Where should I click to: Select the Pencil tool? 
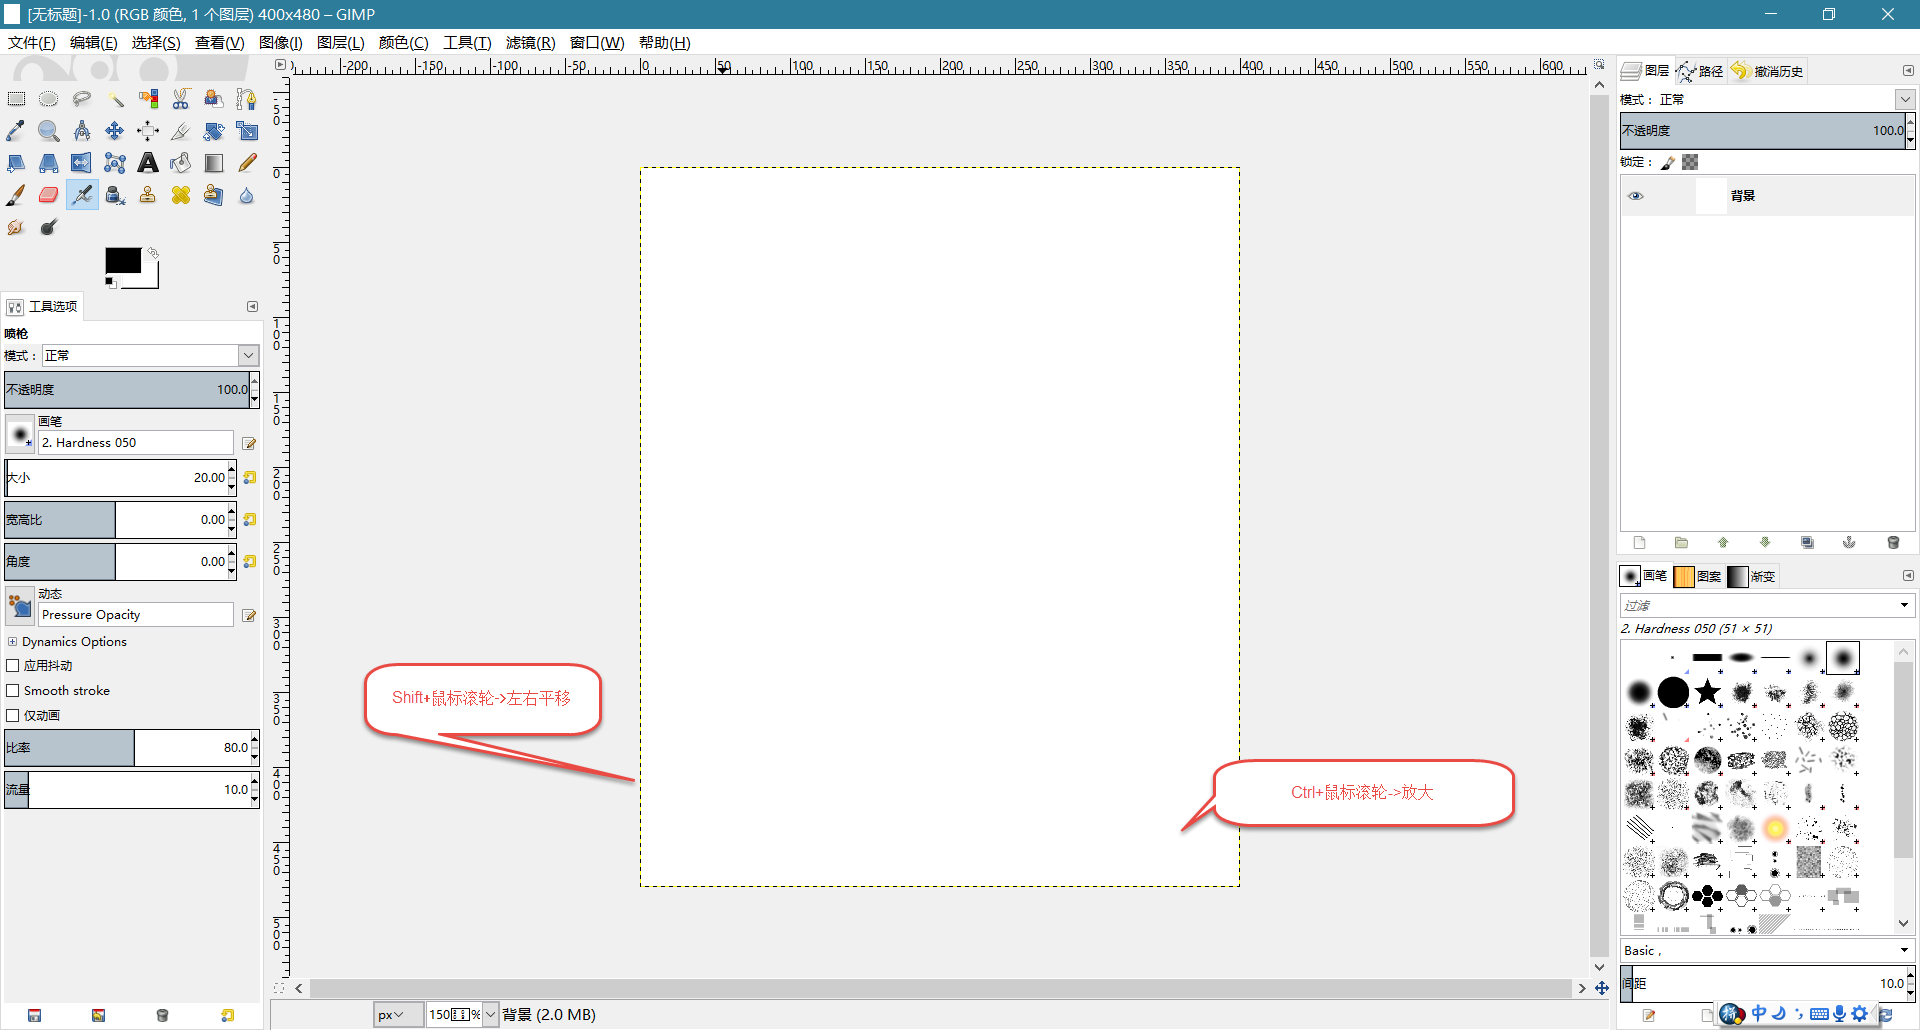[x=247, y=163]
